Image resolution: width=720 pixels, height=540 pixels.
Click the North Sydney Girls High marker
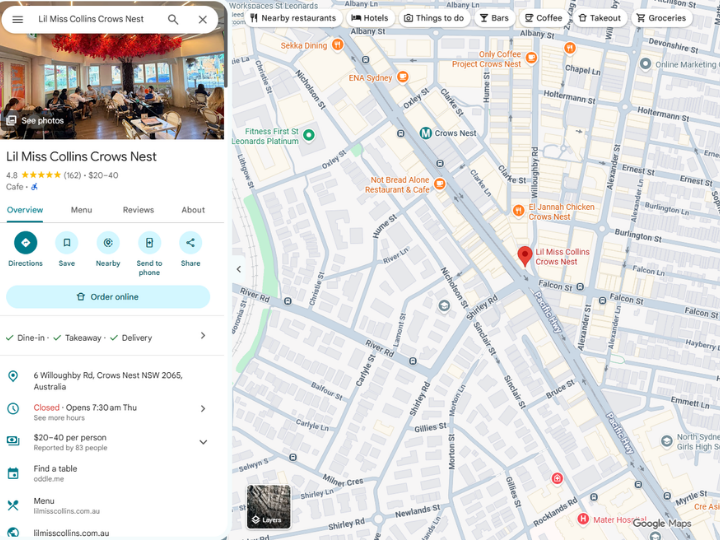tap(666, 441)
